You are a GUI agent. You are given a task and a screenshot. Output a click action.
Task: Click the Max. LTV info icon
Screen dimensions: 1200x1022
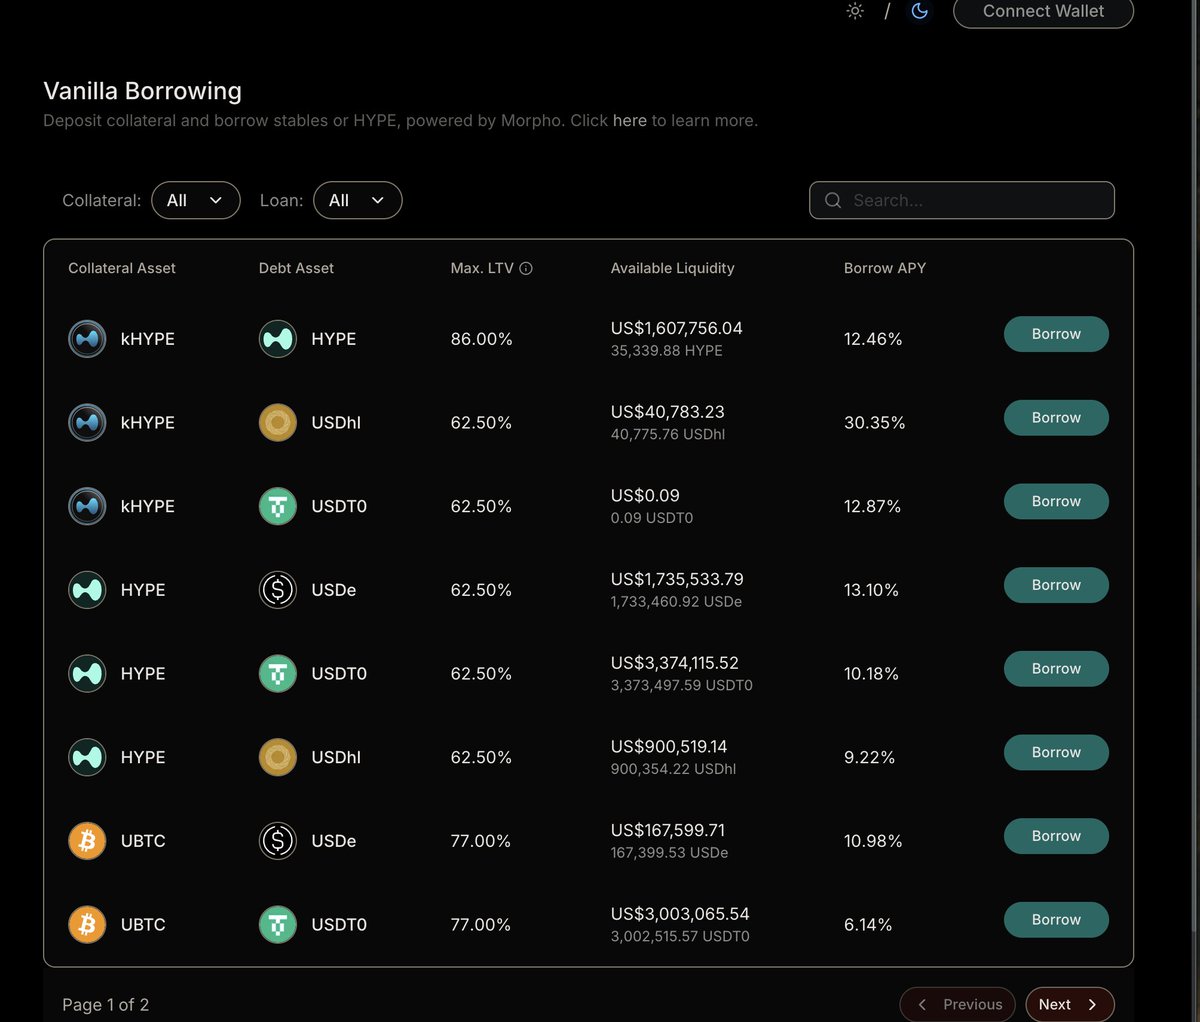(526, 268)
